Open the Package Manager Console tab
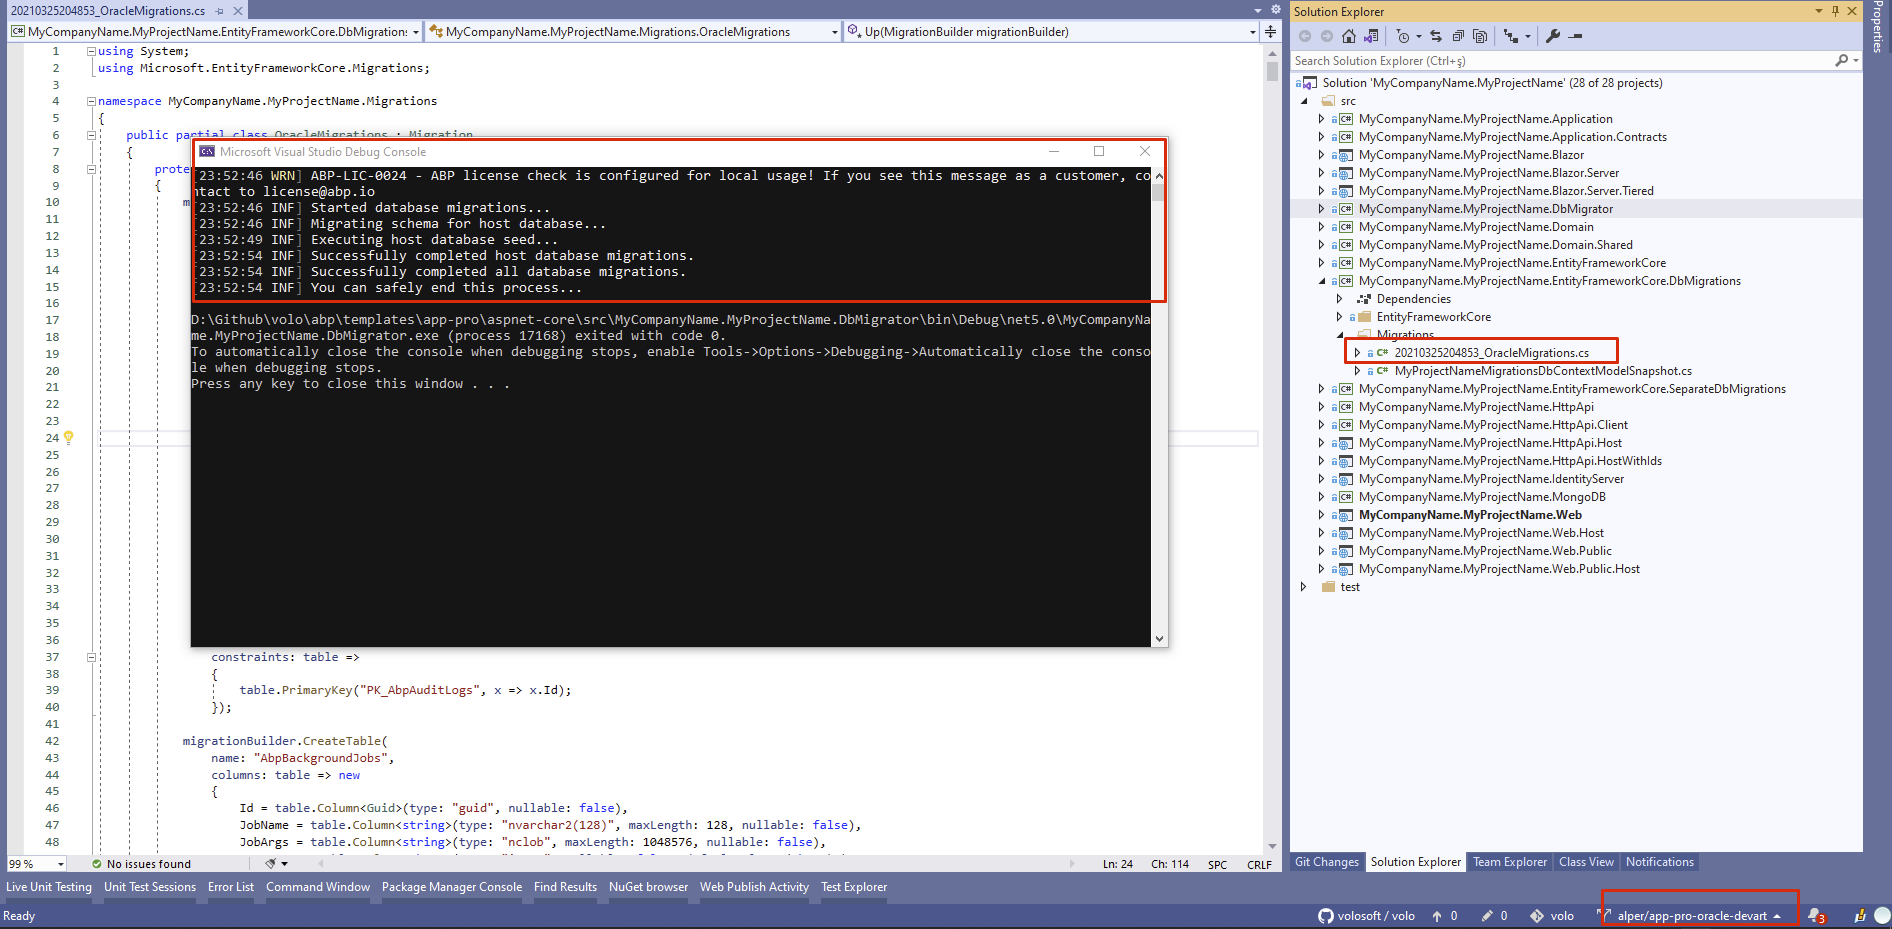 pyautogui.click(x=451, y=887)
